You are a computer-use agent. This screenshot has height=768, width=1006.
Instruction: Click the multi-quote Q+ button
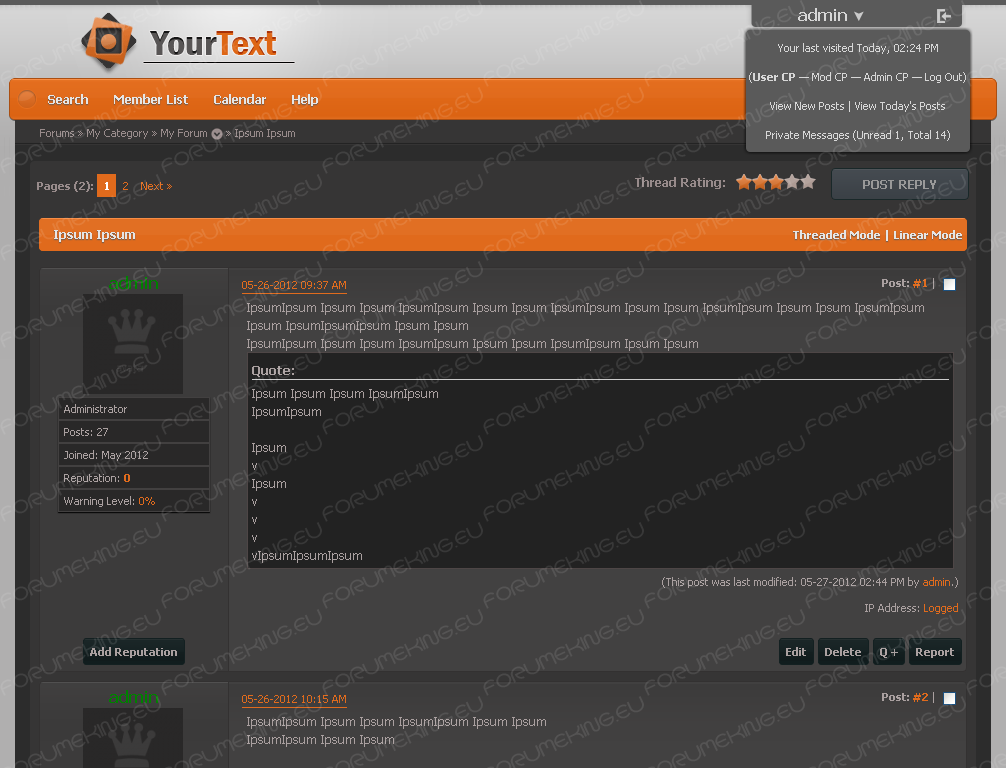pyautogui.click(x=888, y=652)
